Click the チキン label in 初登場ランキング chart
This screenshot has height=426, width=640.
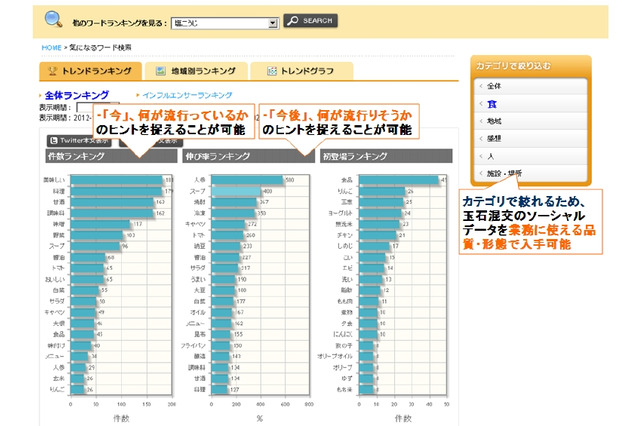point(345,235)
